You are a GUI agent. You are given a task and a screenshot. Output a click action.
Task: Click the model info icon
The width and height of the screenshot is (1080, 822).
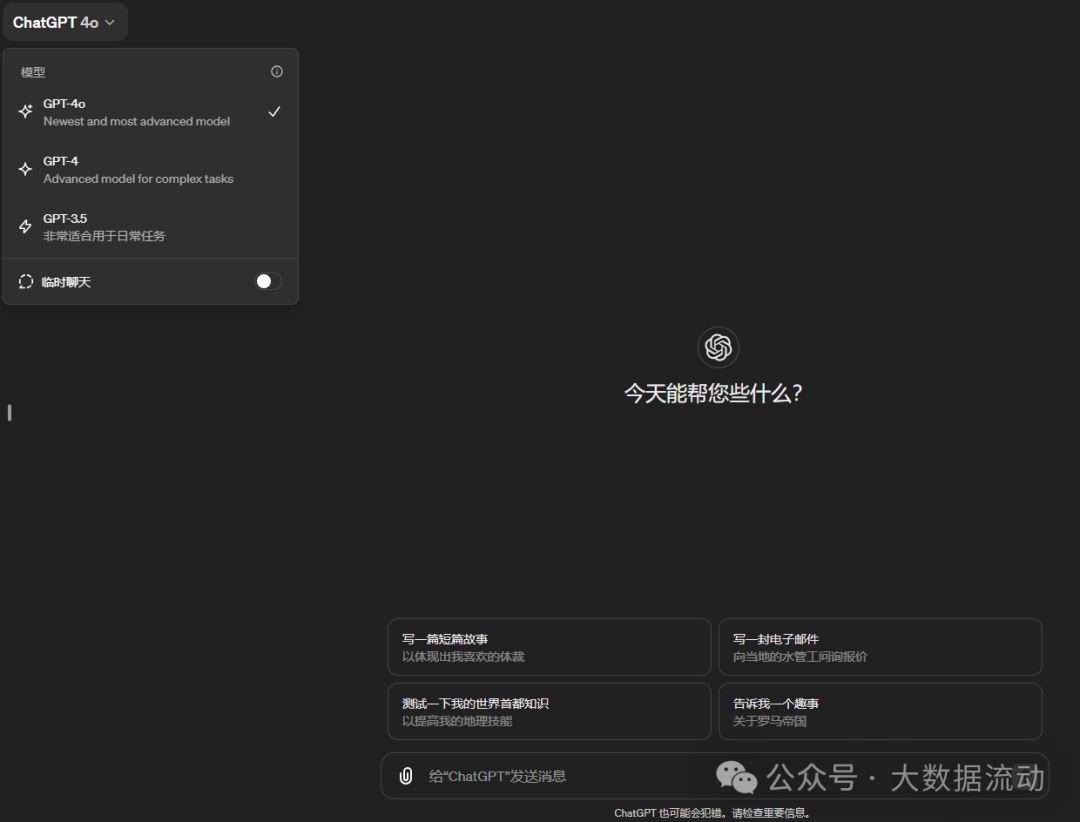tap(277, 72)
